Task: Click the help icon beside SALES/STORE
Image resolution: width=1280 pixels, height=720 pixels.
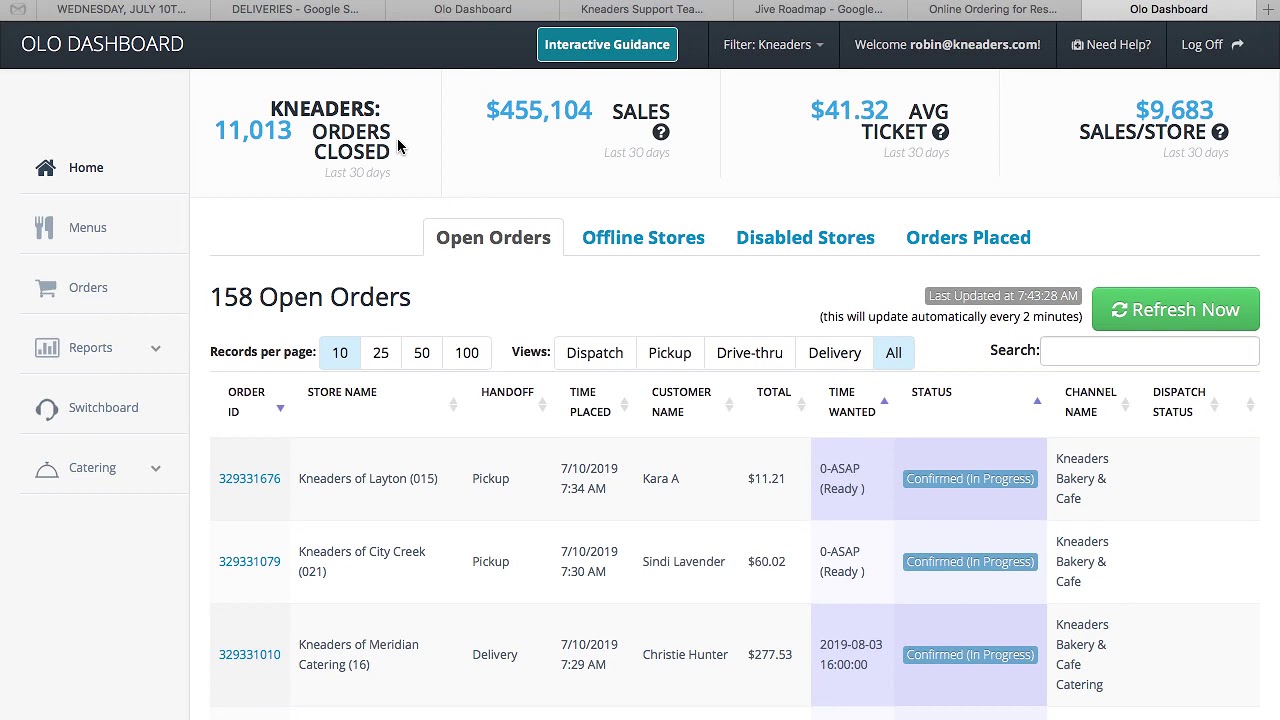Action: tap(1220, 132)
